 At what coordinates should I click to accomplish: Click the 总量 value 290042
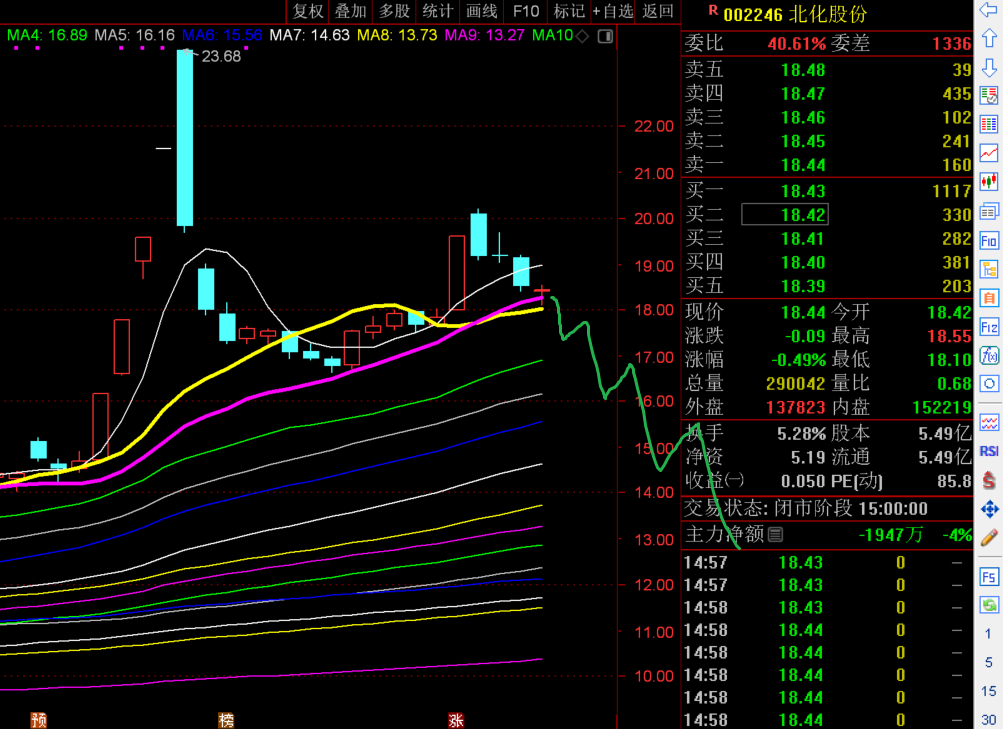click(795, 383)
